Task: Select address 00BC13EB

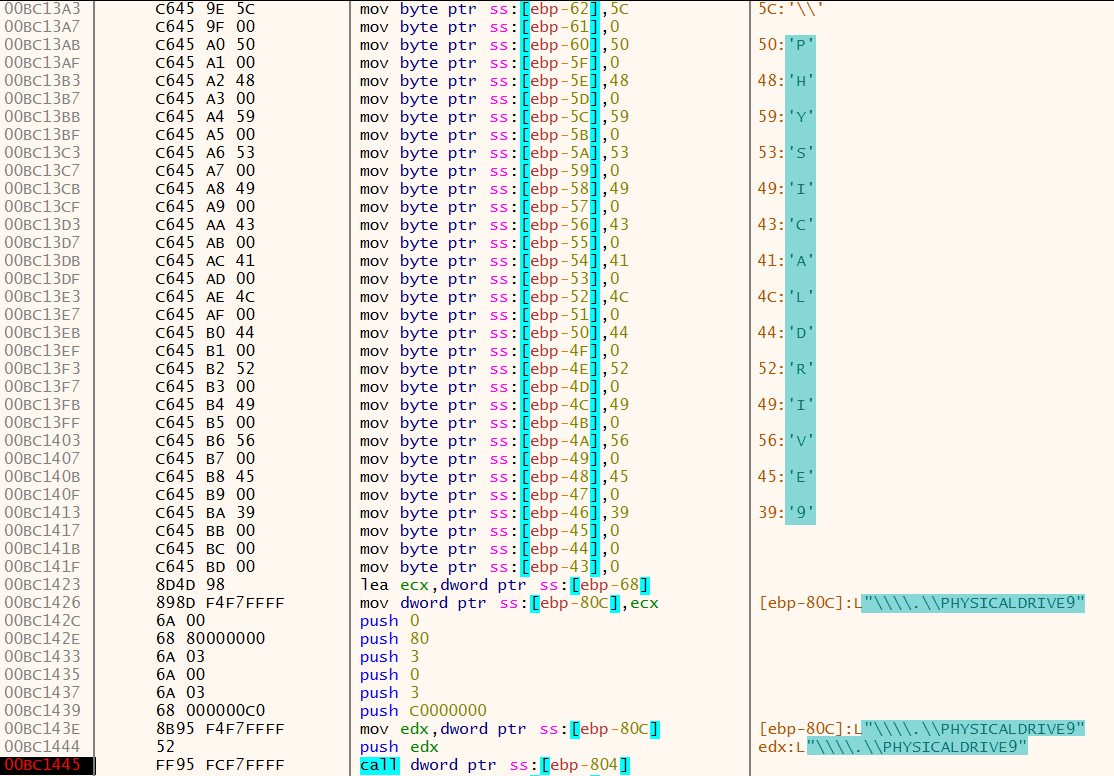Action: click(43, 333)
